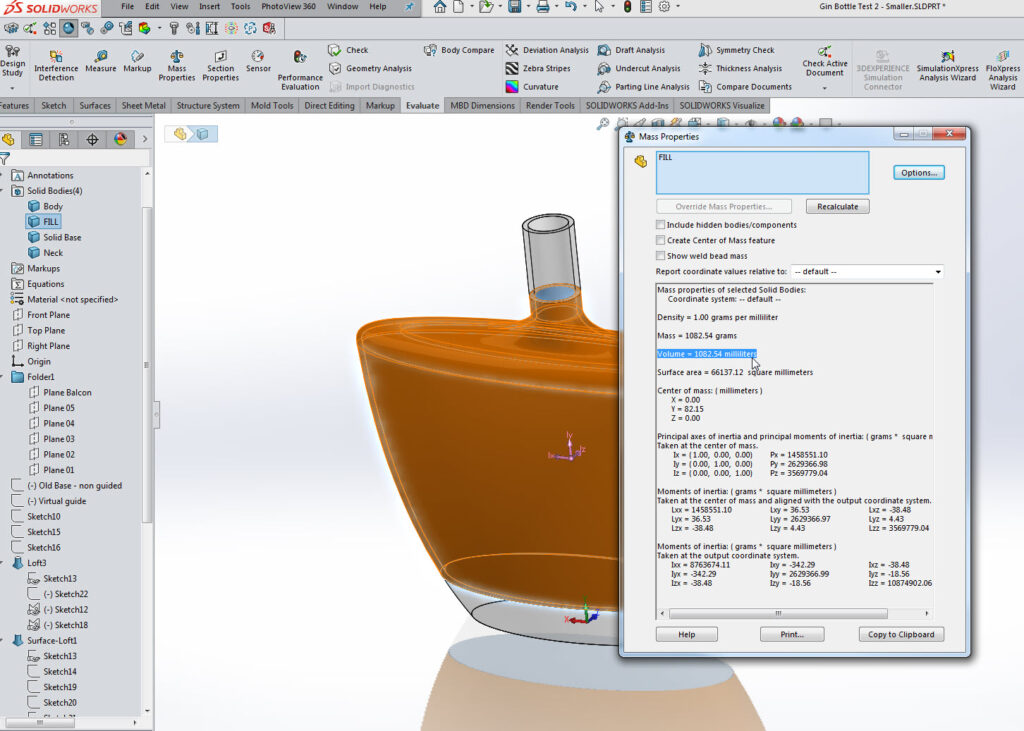The height and width of the screenshot is (731, 1024).
Task: Enable Include hidden bodies/components checkbox
Action: [x=661, y=225]
